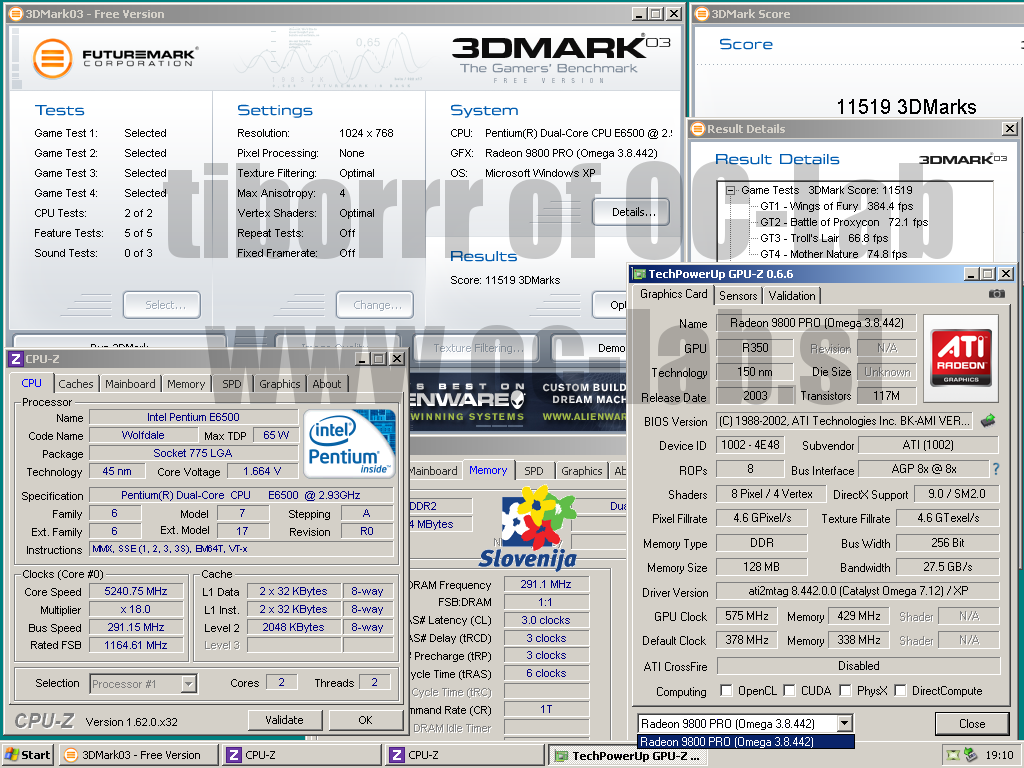Enable the PhysX checkbox

845,690
